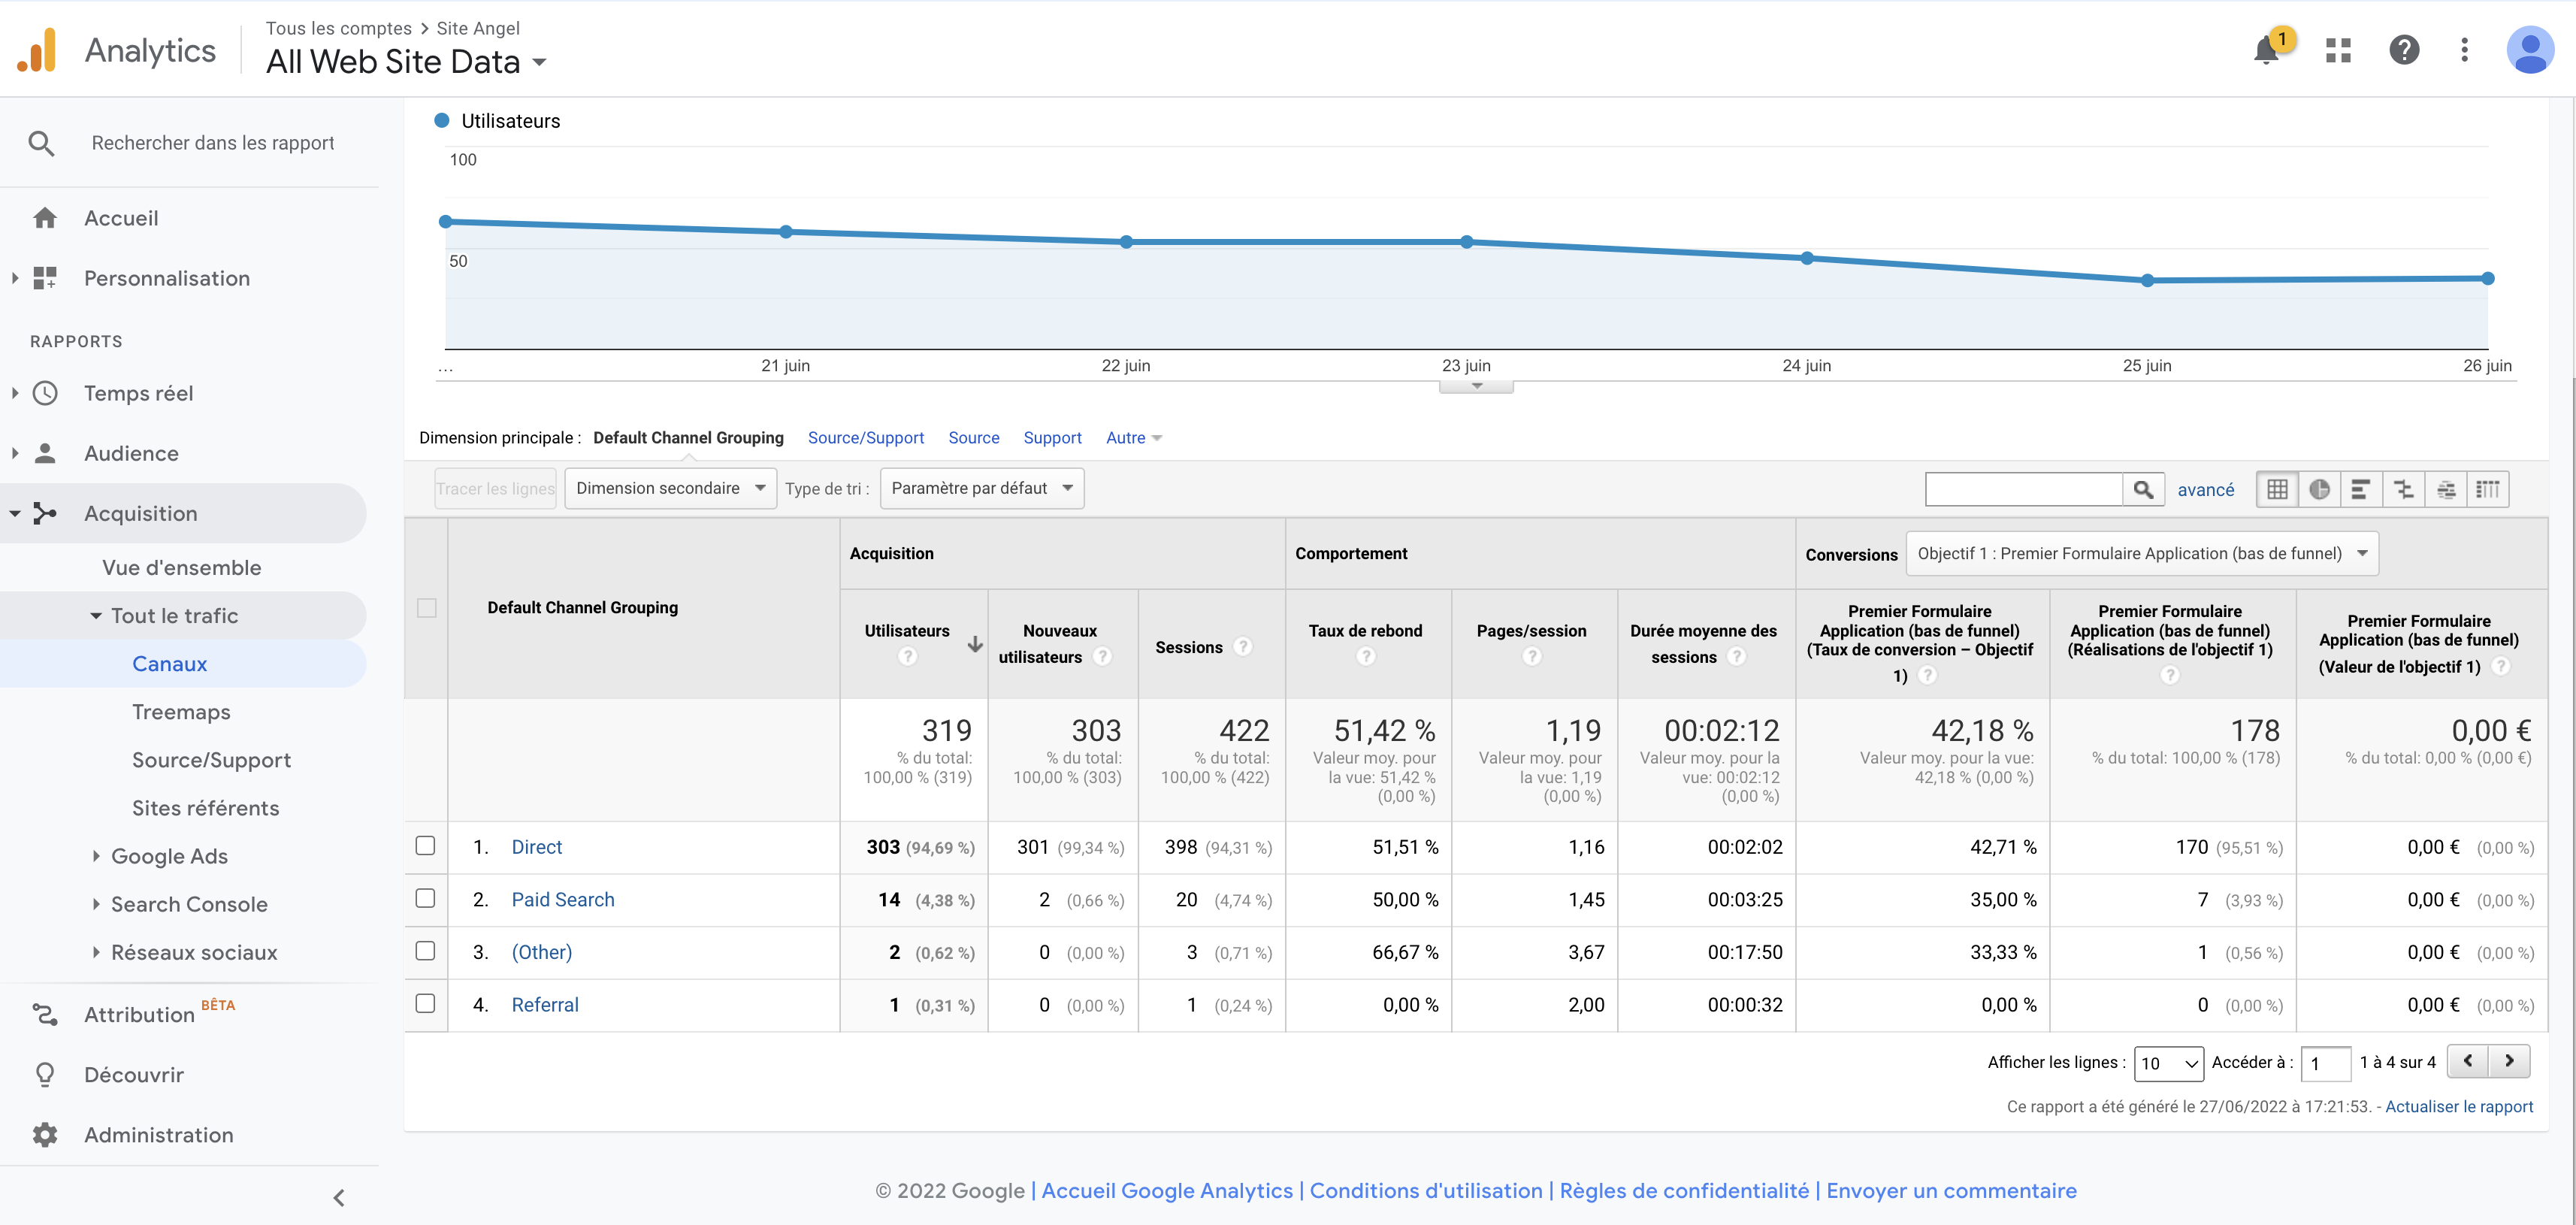Viewport: 2576px width, 1225px height.
Task: Select the Paid Search row checkbox
Action: point(426,899)
